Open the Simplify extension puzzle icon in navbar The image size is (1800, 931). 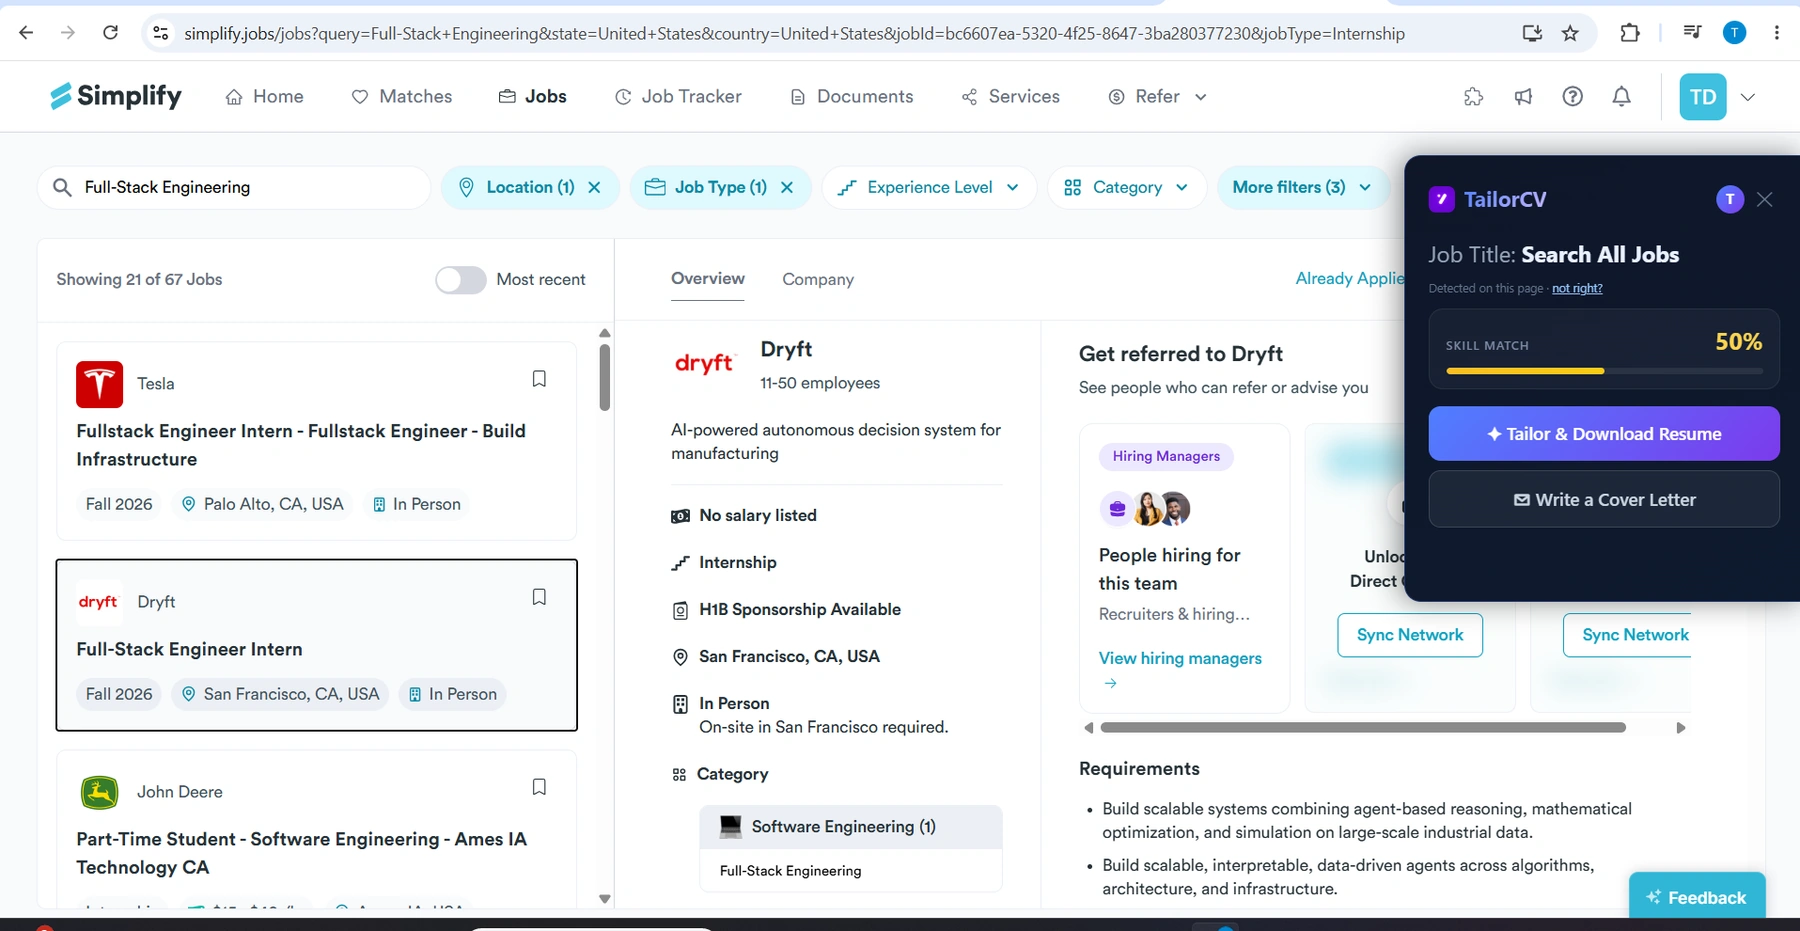tap(1473, 97)
